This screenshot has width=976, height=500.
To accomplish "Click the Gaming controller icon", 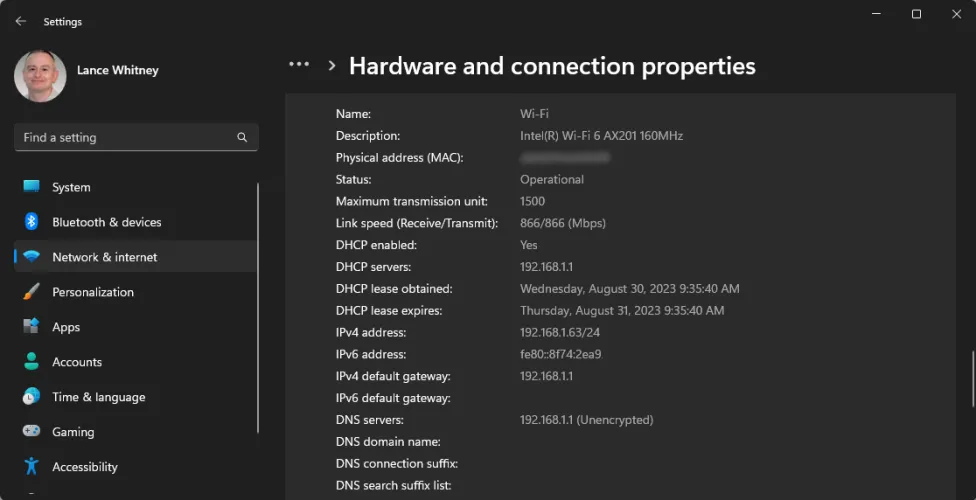I will [x=32, y=432].
